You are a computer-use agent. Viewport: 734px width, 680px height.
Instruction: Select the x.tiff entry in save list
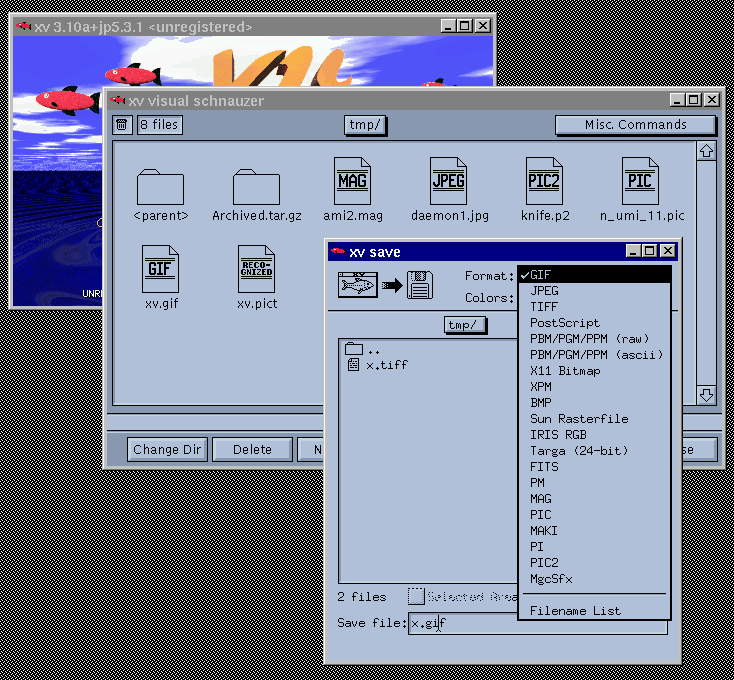387,365
